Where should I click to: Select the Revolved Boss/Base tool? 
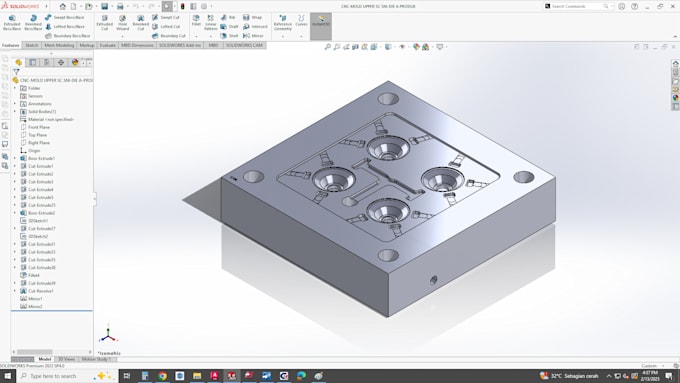(33, 23)
